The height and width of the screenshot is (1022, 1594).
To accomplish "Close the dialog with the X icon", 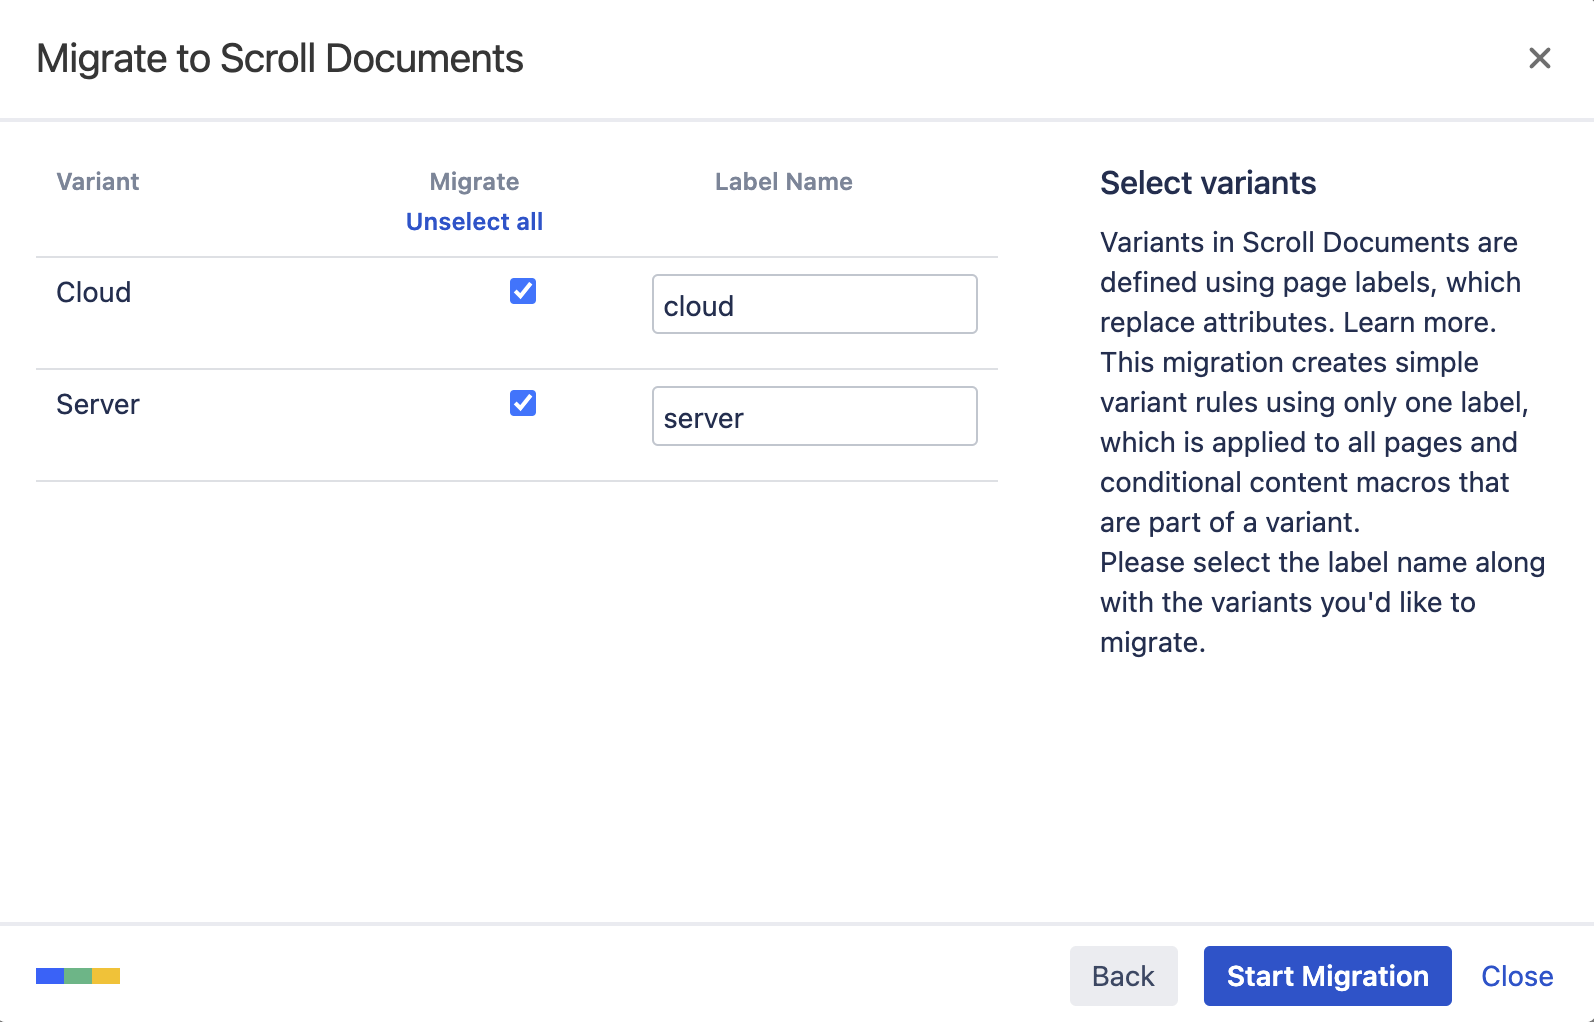I will pyautogui.click(x=1539, y=58).
